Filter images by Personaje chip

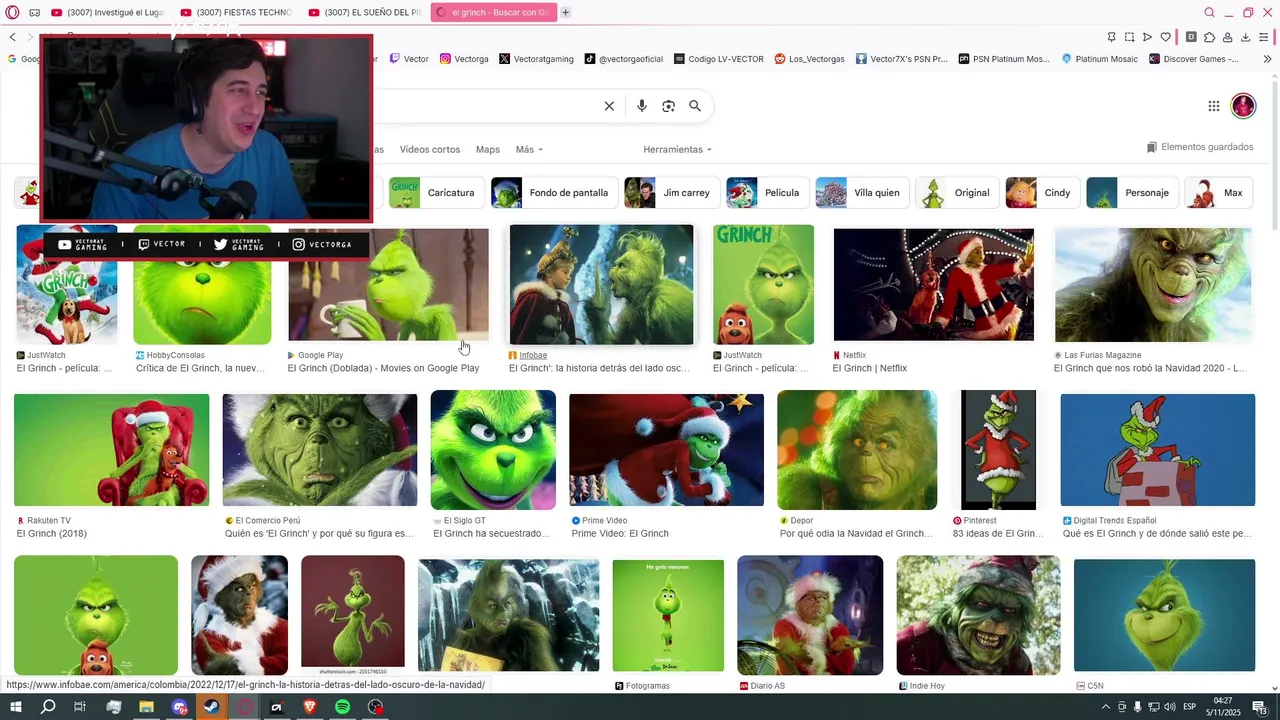(1131, 193)
